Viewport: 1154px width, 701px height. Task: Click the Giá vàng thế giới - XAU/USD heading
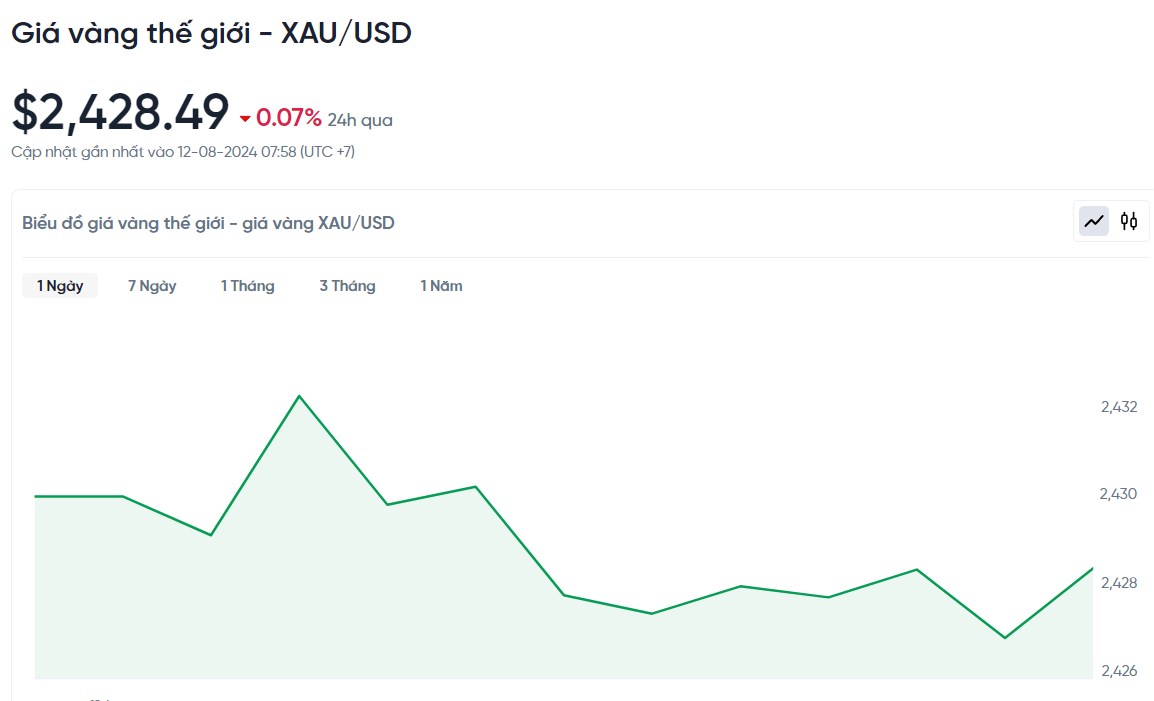point(211,33)
